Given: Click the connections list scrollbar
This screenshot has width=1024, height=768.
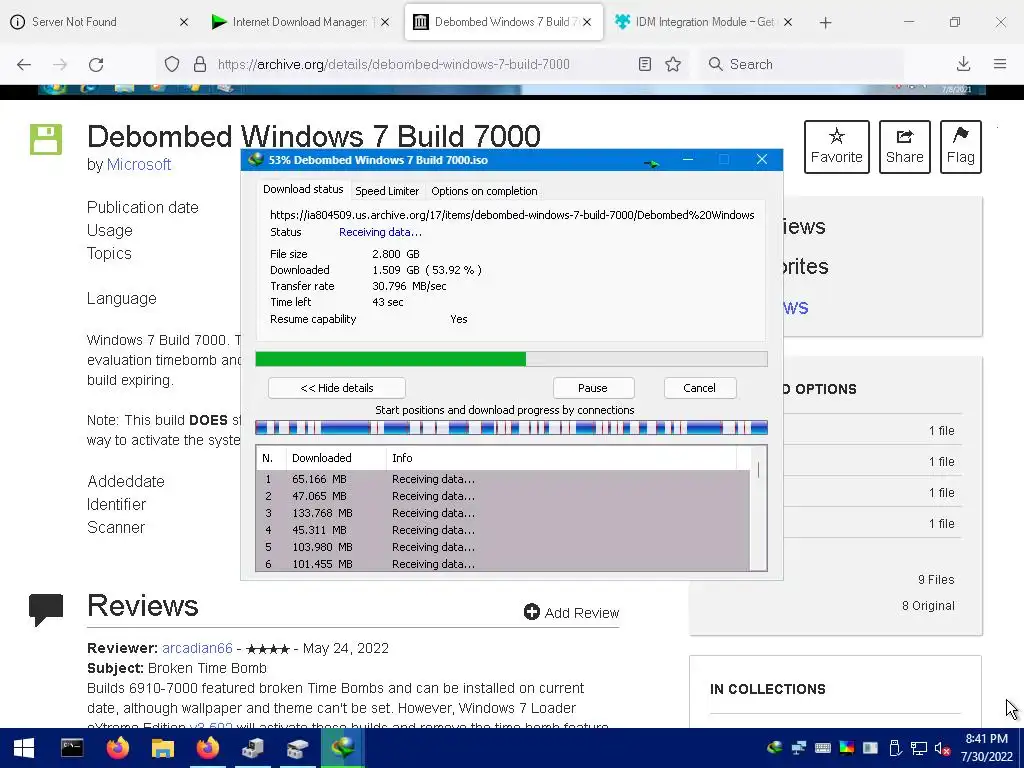Looking at the screenshot, I should pos(758,509).
